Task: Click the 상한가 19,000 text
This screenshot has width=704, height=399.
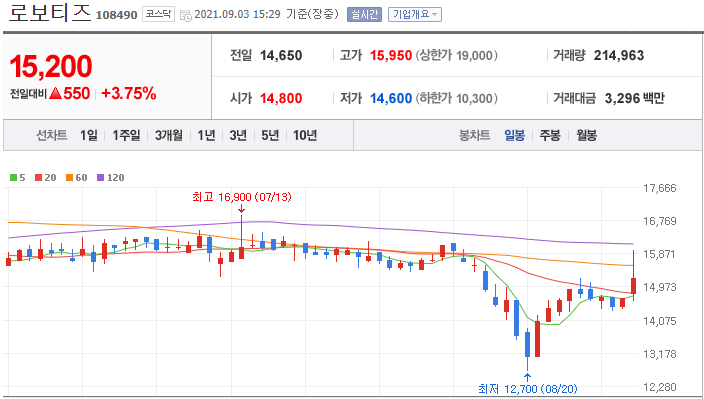Action: 457,56
